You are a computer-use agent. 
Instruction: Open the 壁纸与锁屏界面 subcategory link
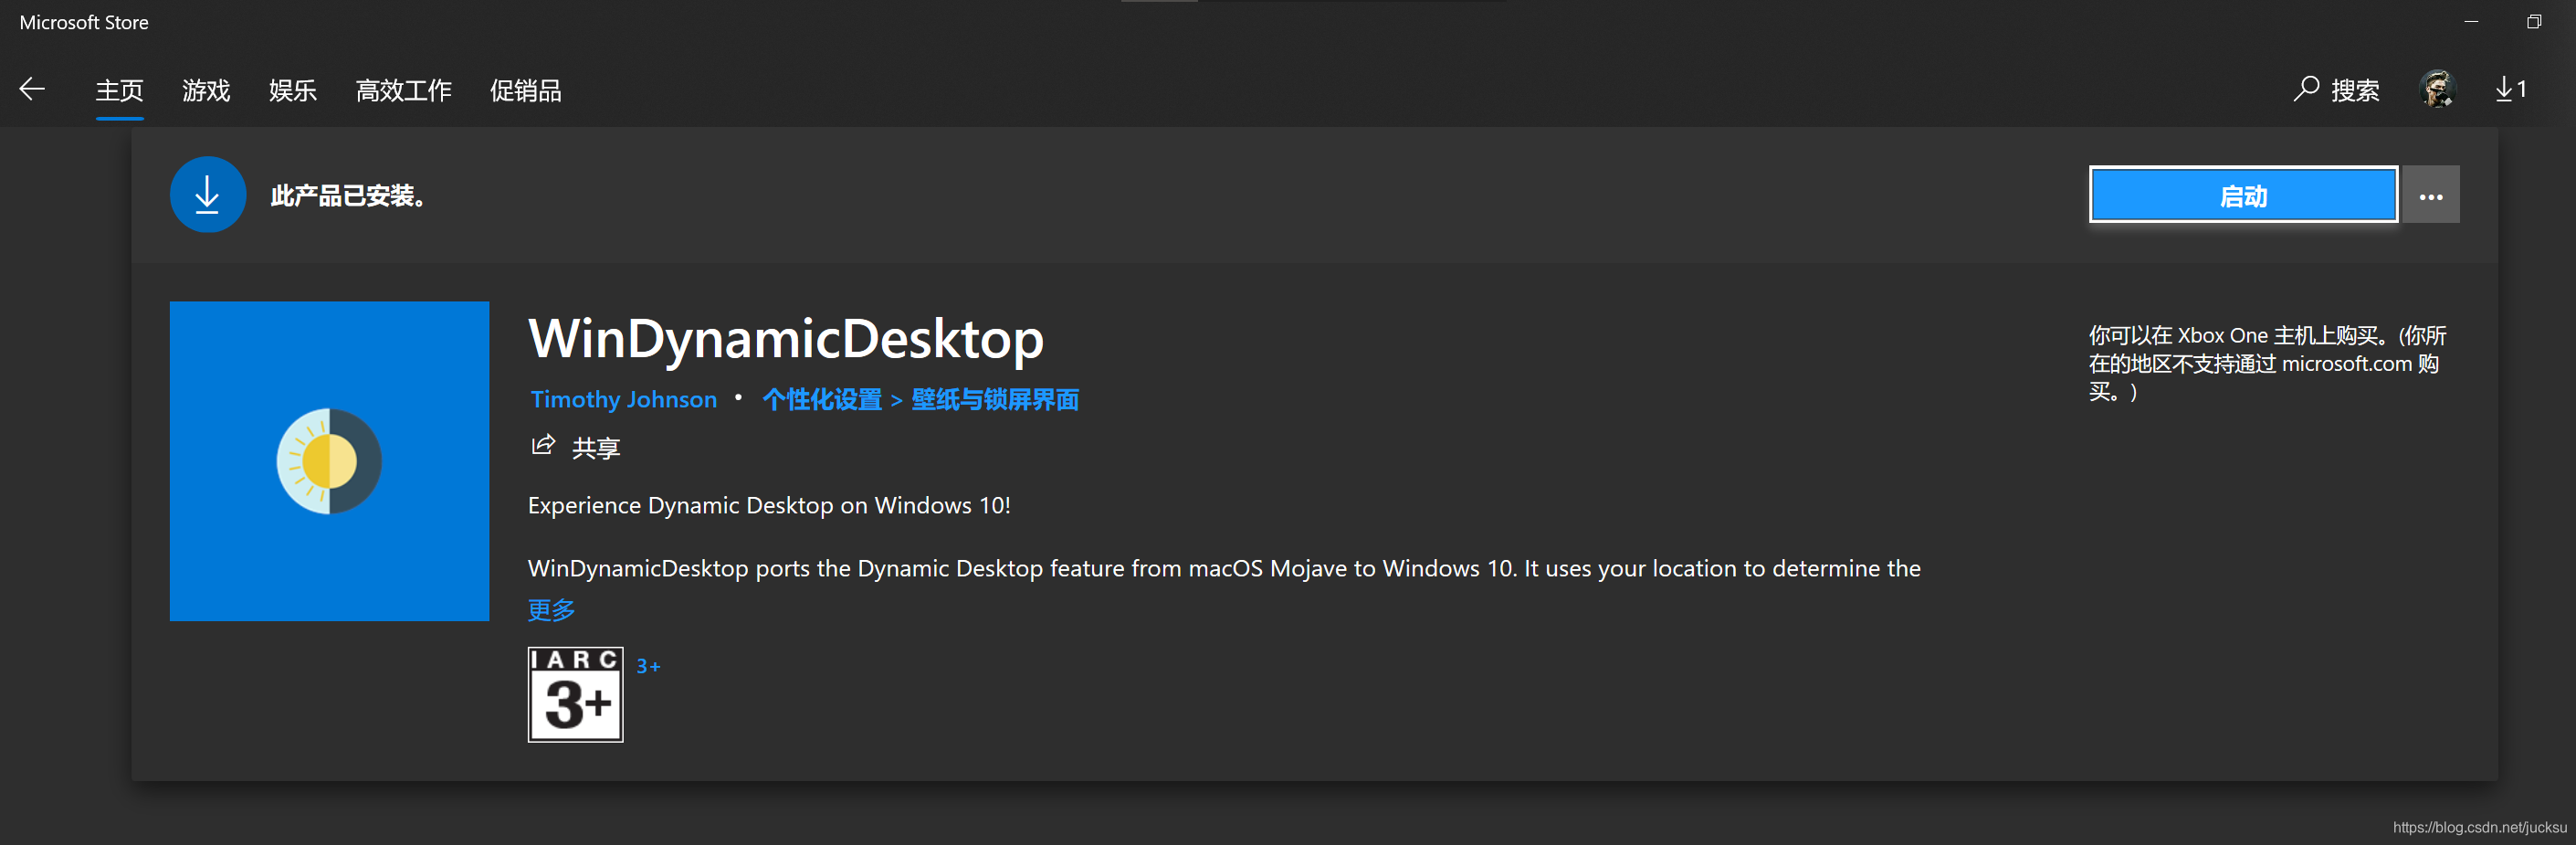pos(995,399)
